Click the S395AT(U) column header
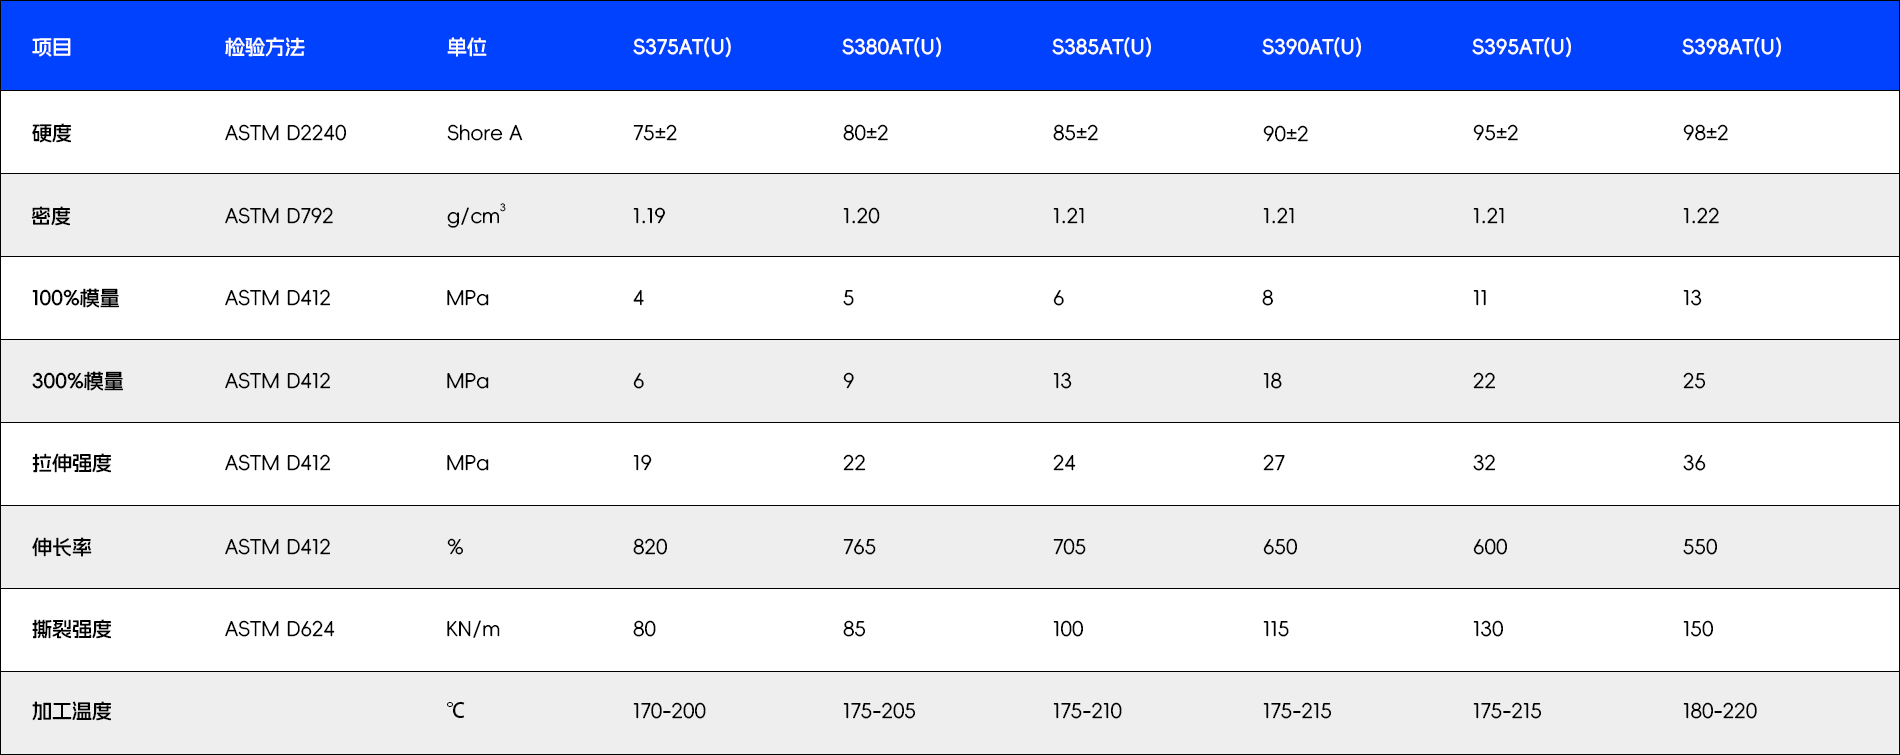 click(1521, 47)
